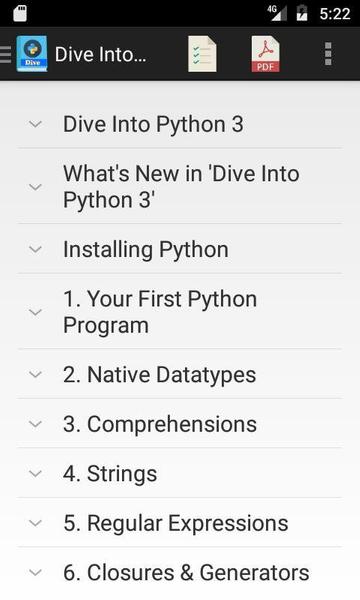
Task: Tap the SD card status bar icon
Action: [x=20, y=14]
